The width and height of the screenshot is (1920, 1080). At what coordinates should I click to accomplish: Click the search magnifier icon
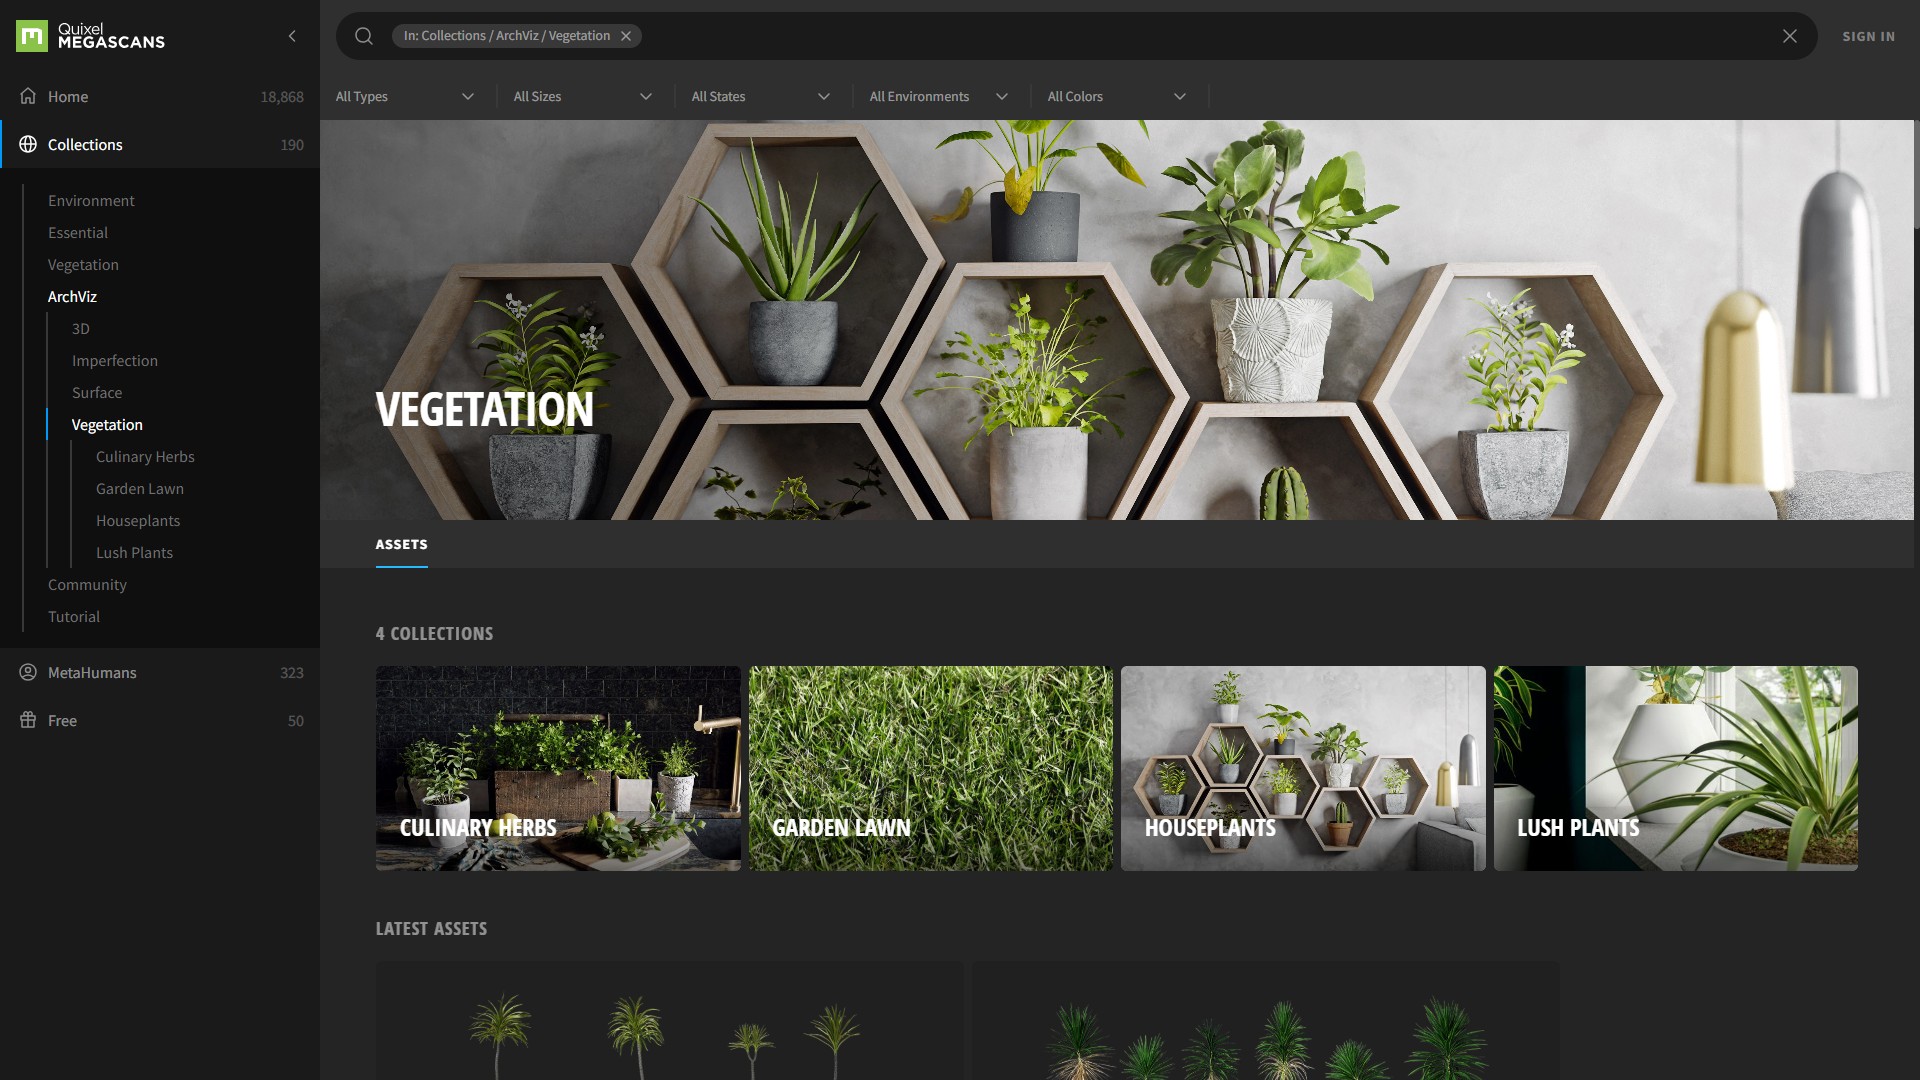(364, 36)
